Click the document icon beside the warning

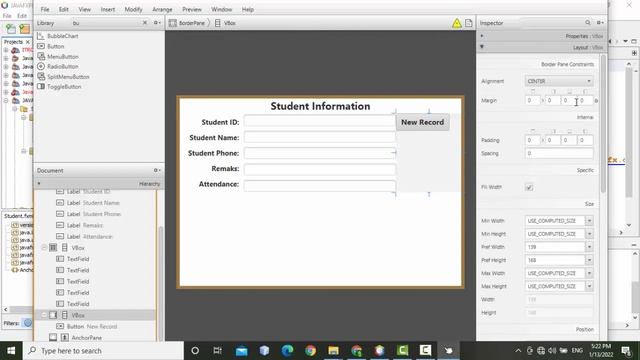(469, 23)
